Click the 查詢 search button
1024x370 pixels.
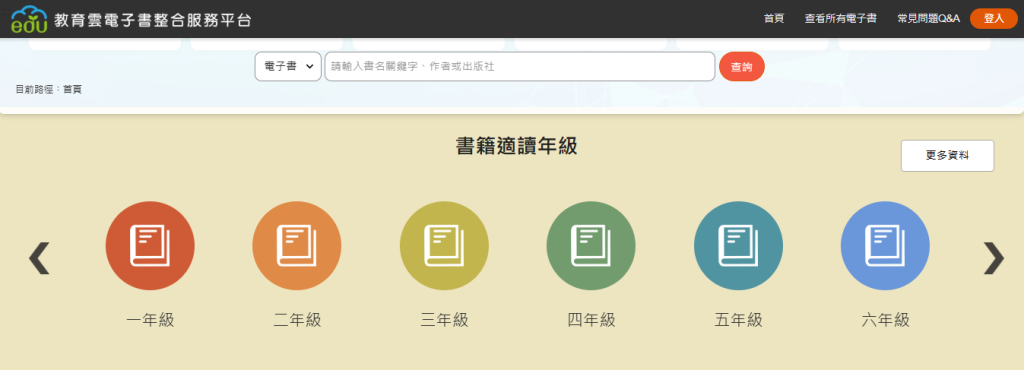coord(742,67)
